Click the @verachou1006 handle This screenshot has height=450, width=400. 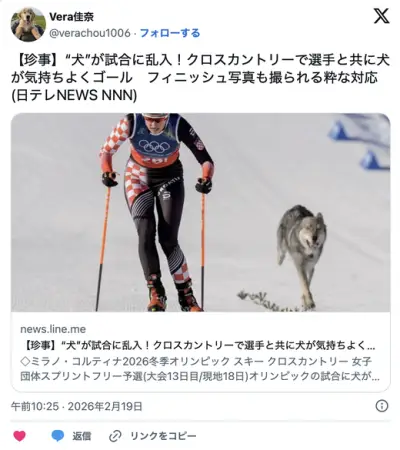click(90, 33)
